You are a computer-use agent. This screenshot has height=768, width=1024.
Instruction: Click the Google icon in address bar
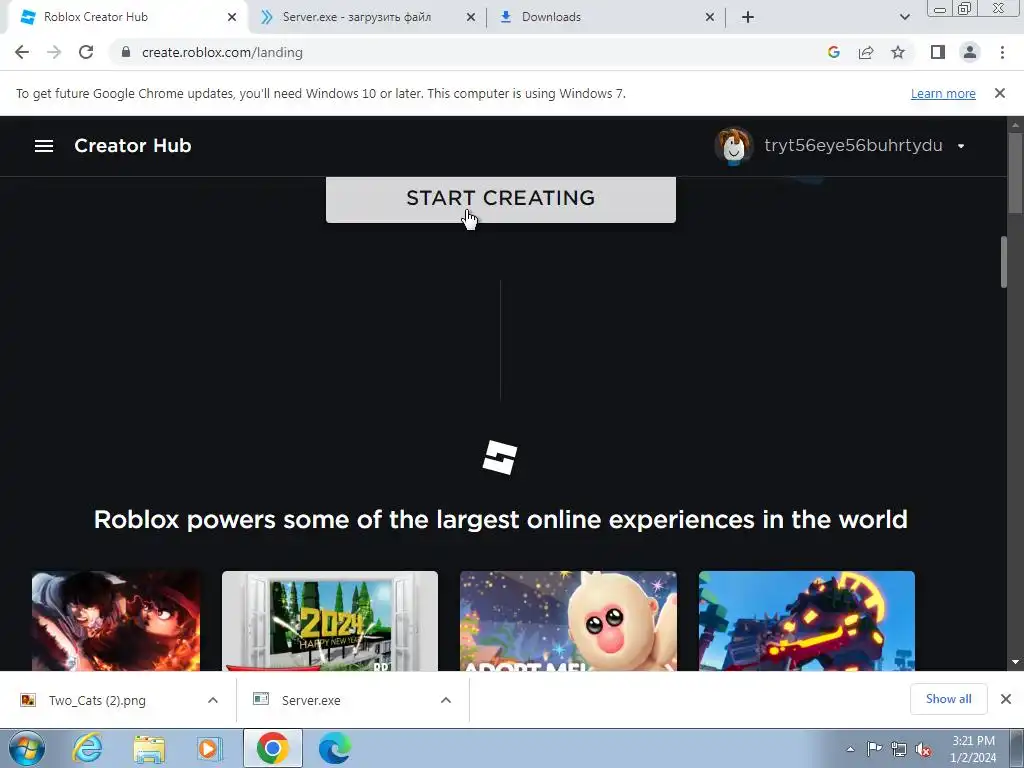(833, 52)
